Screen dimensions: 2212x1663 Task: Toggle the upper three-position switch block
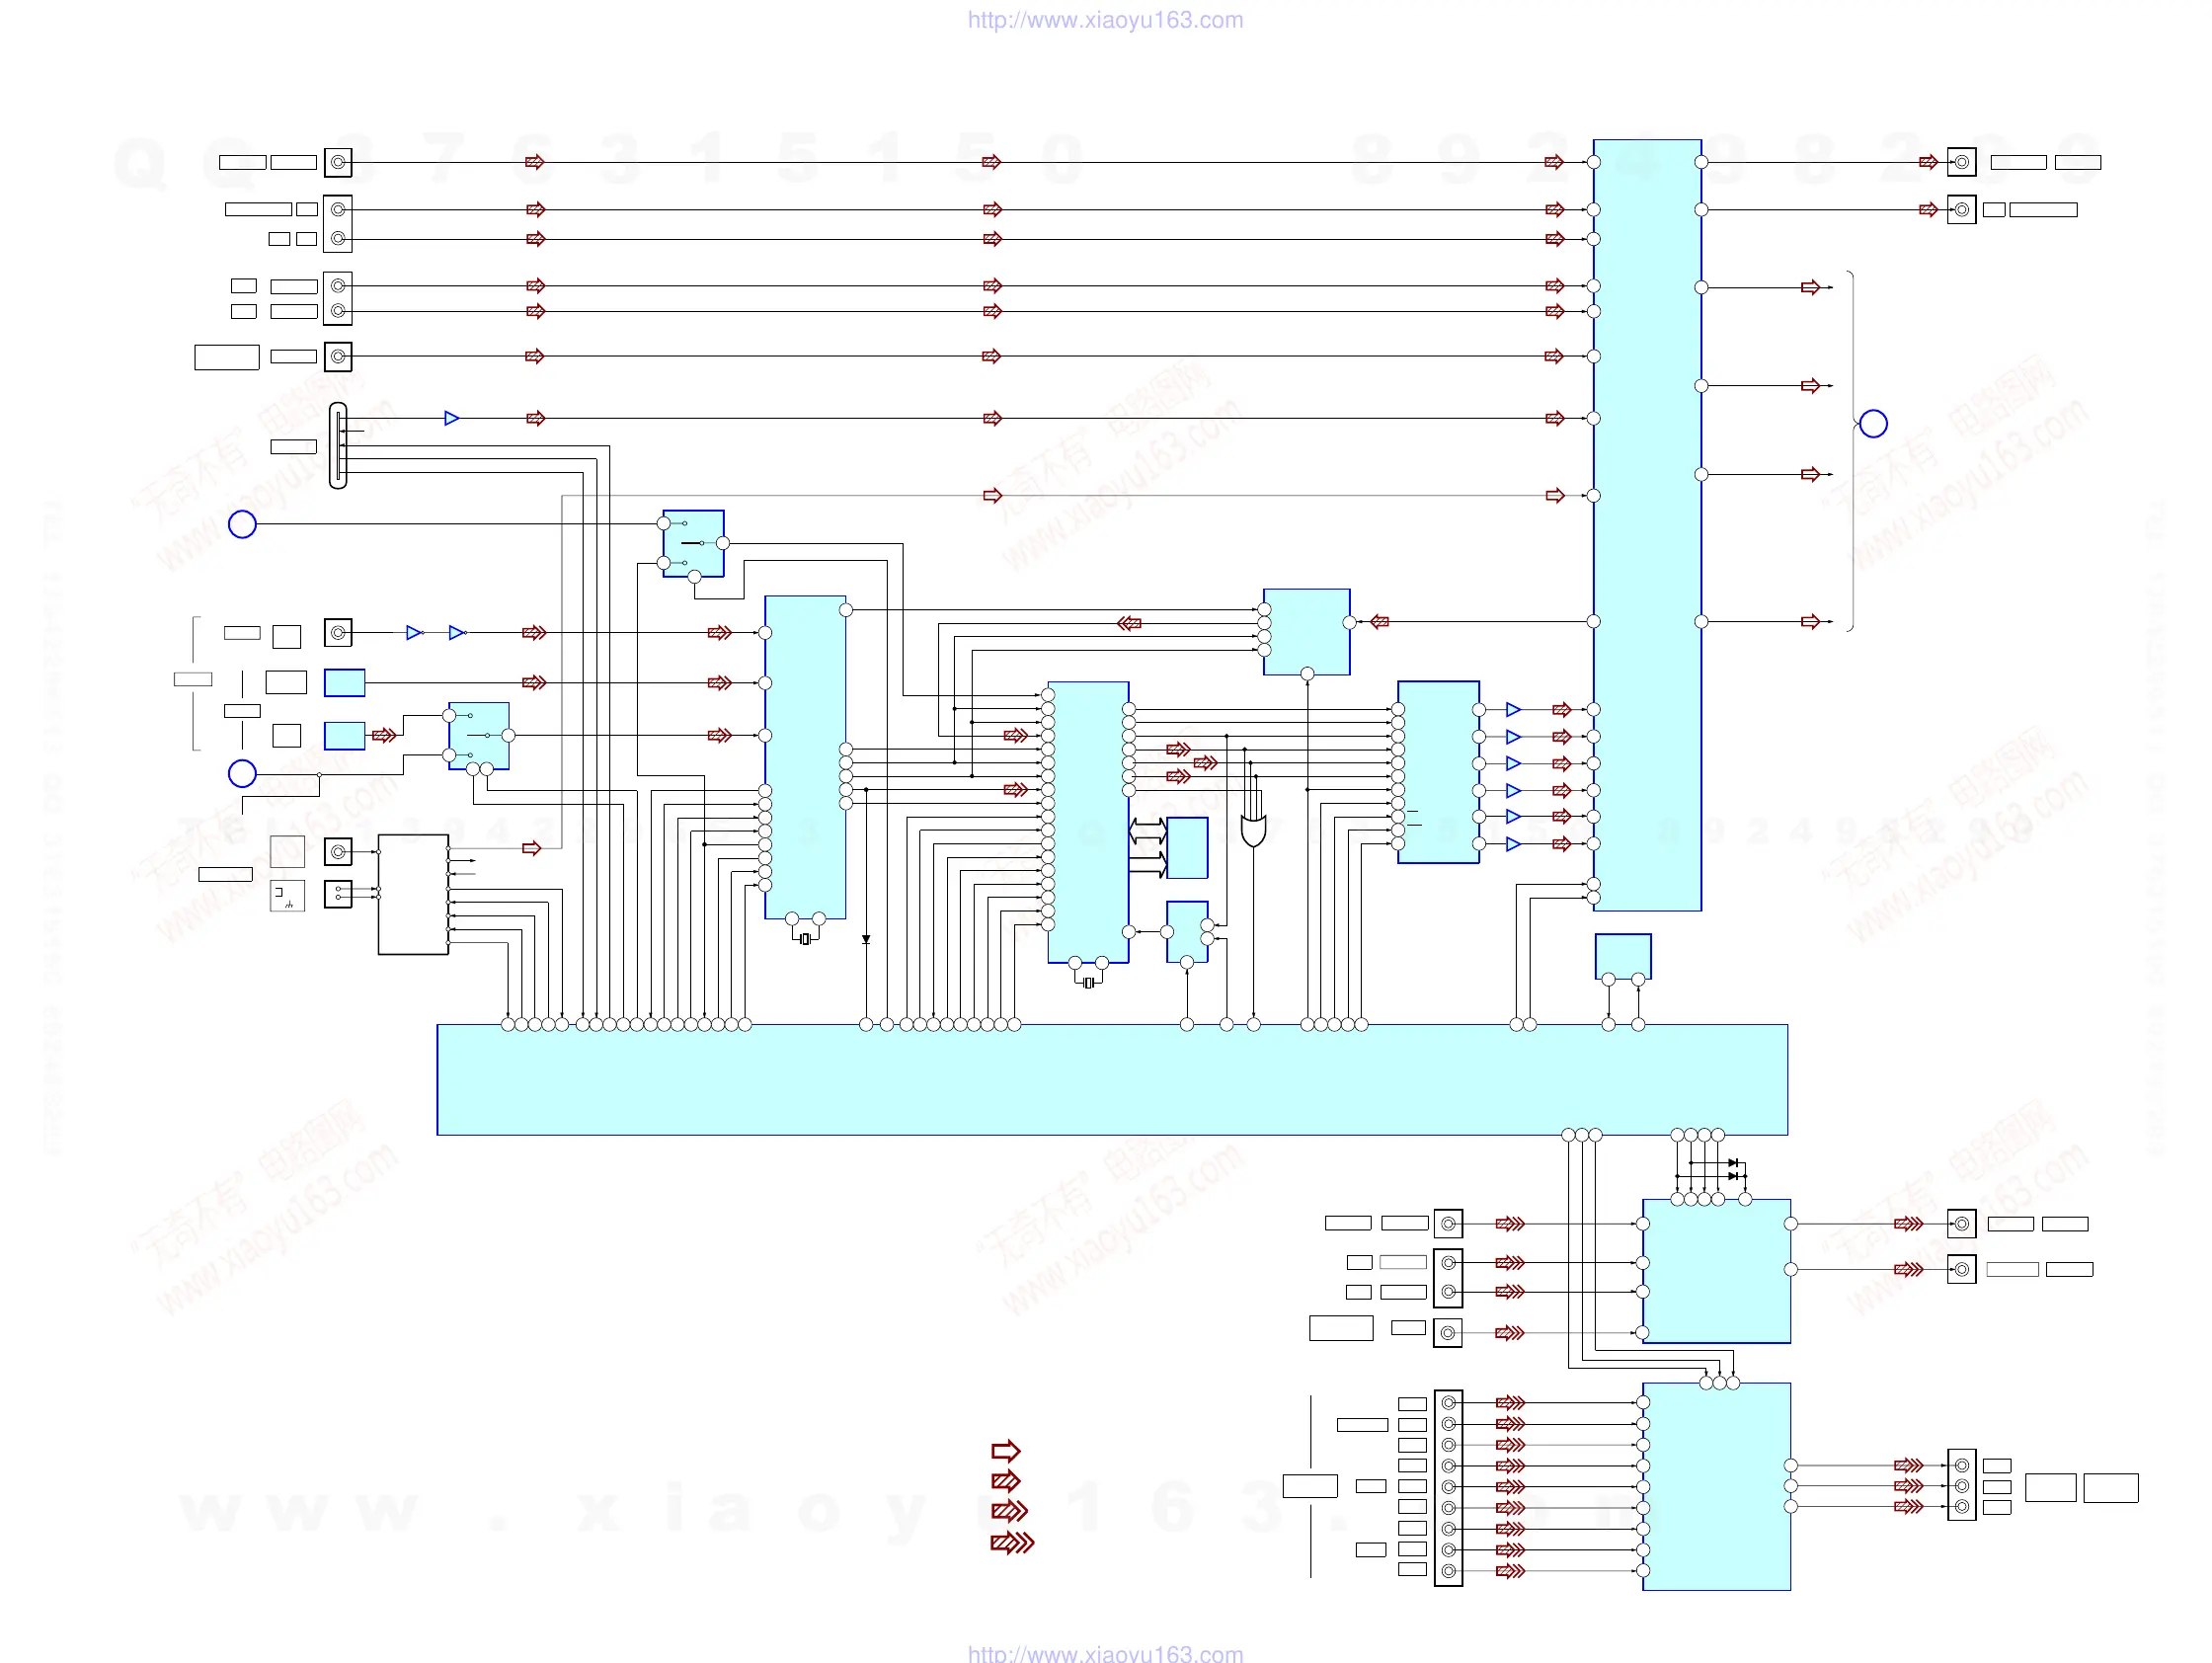[x=693, y=543]
